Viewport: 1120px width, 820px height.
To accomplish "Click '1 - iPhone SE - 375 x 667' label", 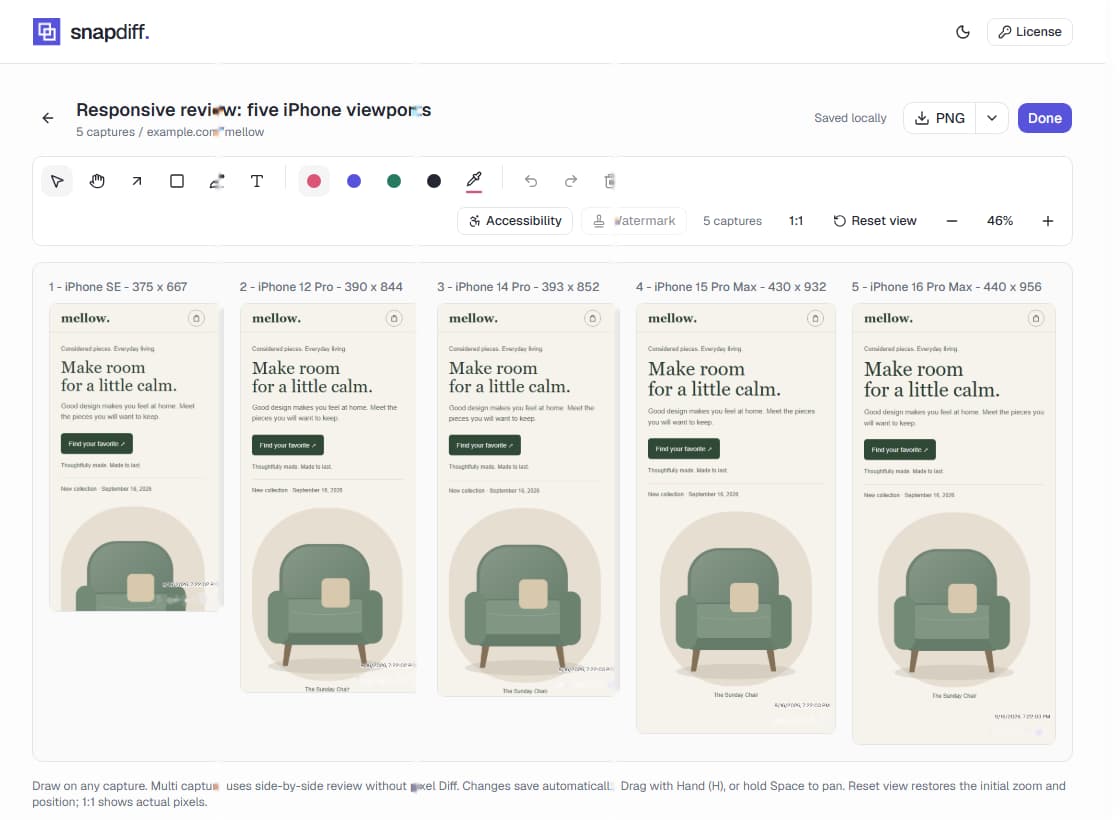I will pyautogui.click(x=118, y=286).
